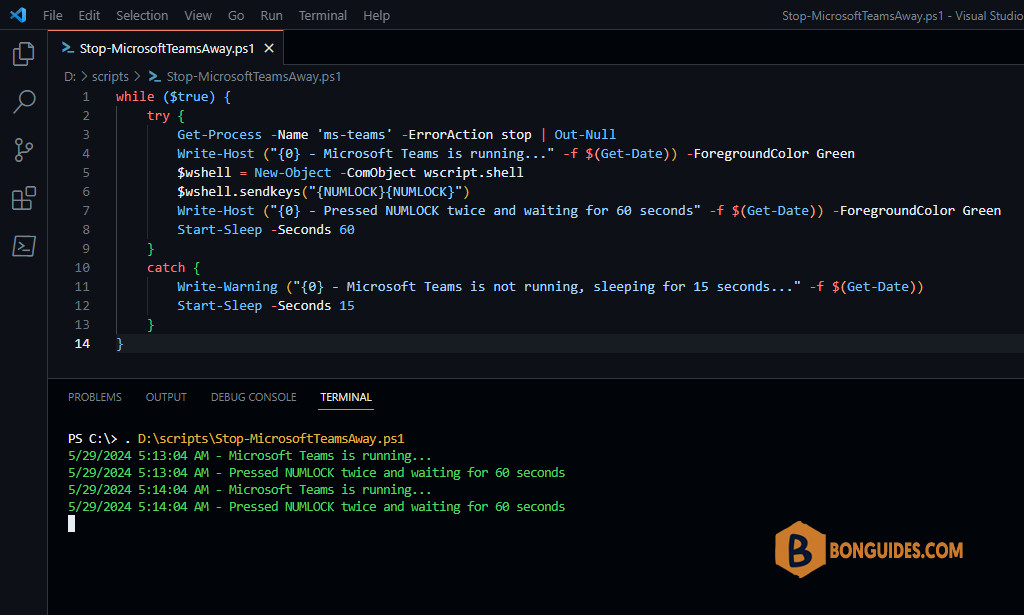This screenshot has height=615, width=1024.
Task: Click the 'try' keyword on line 2
Action: point(158,116)
